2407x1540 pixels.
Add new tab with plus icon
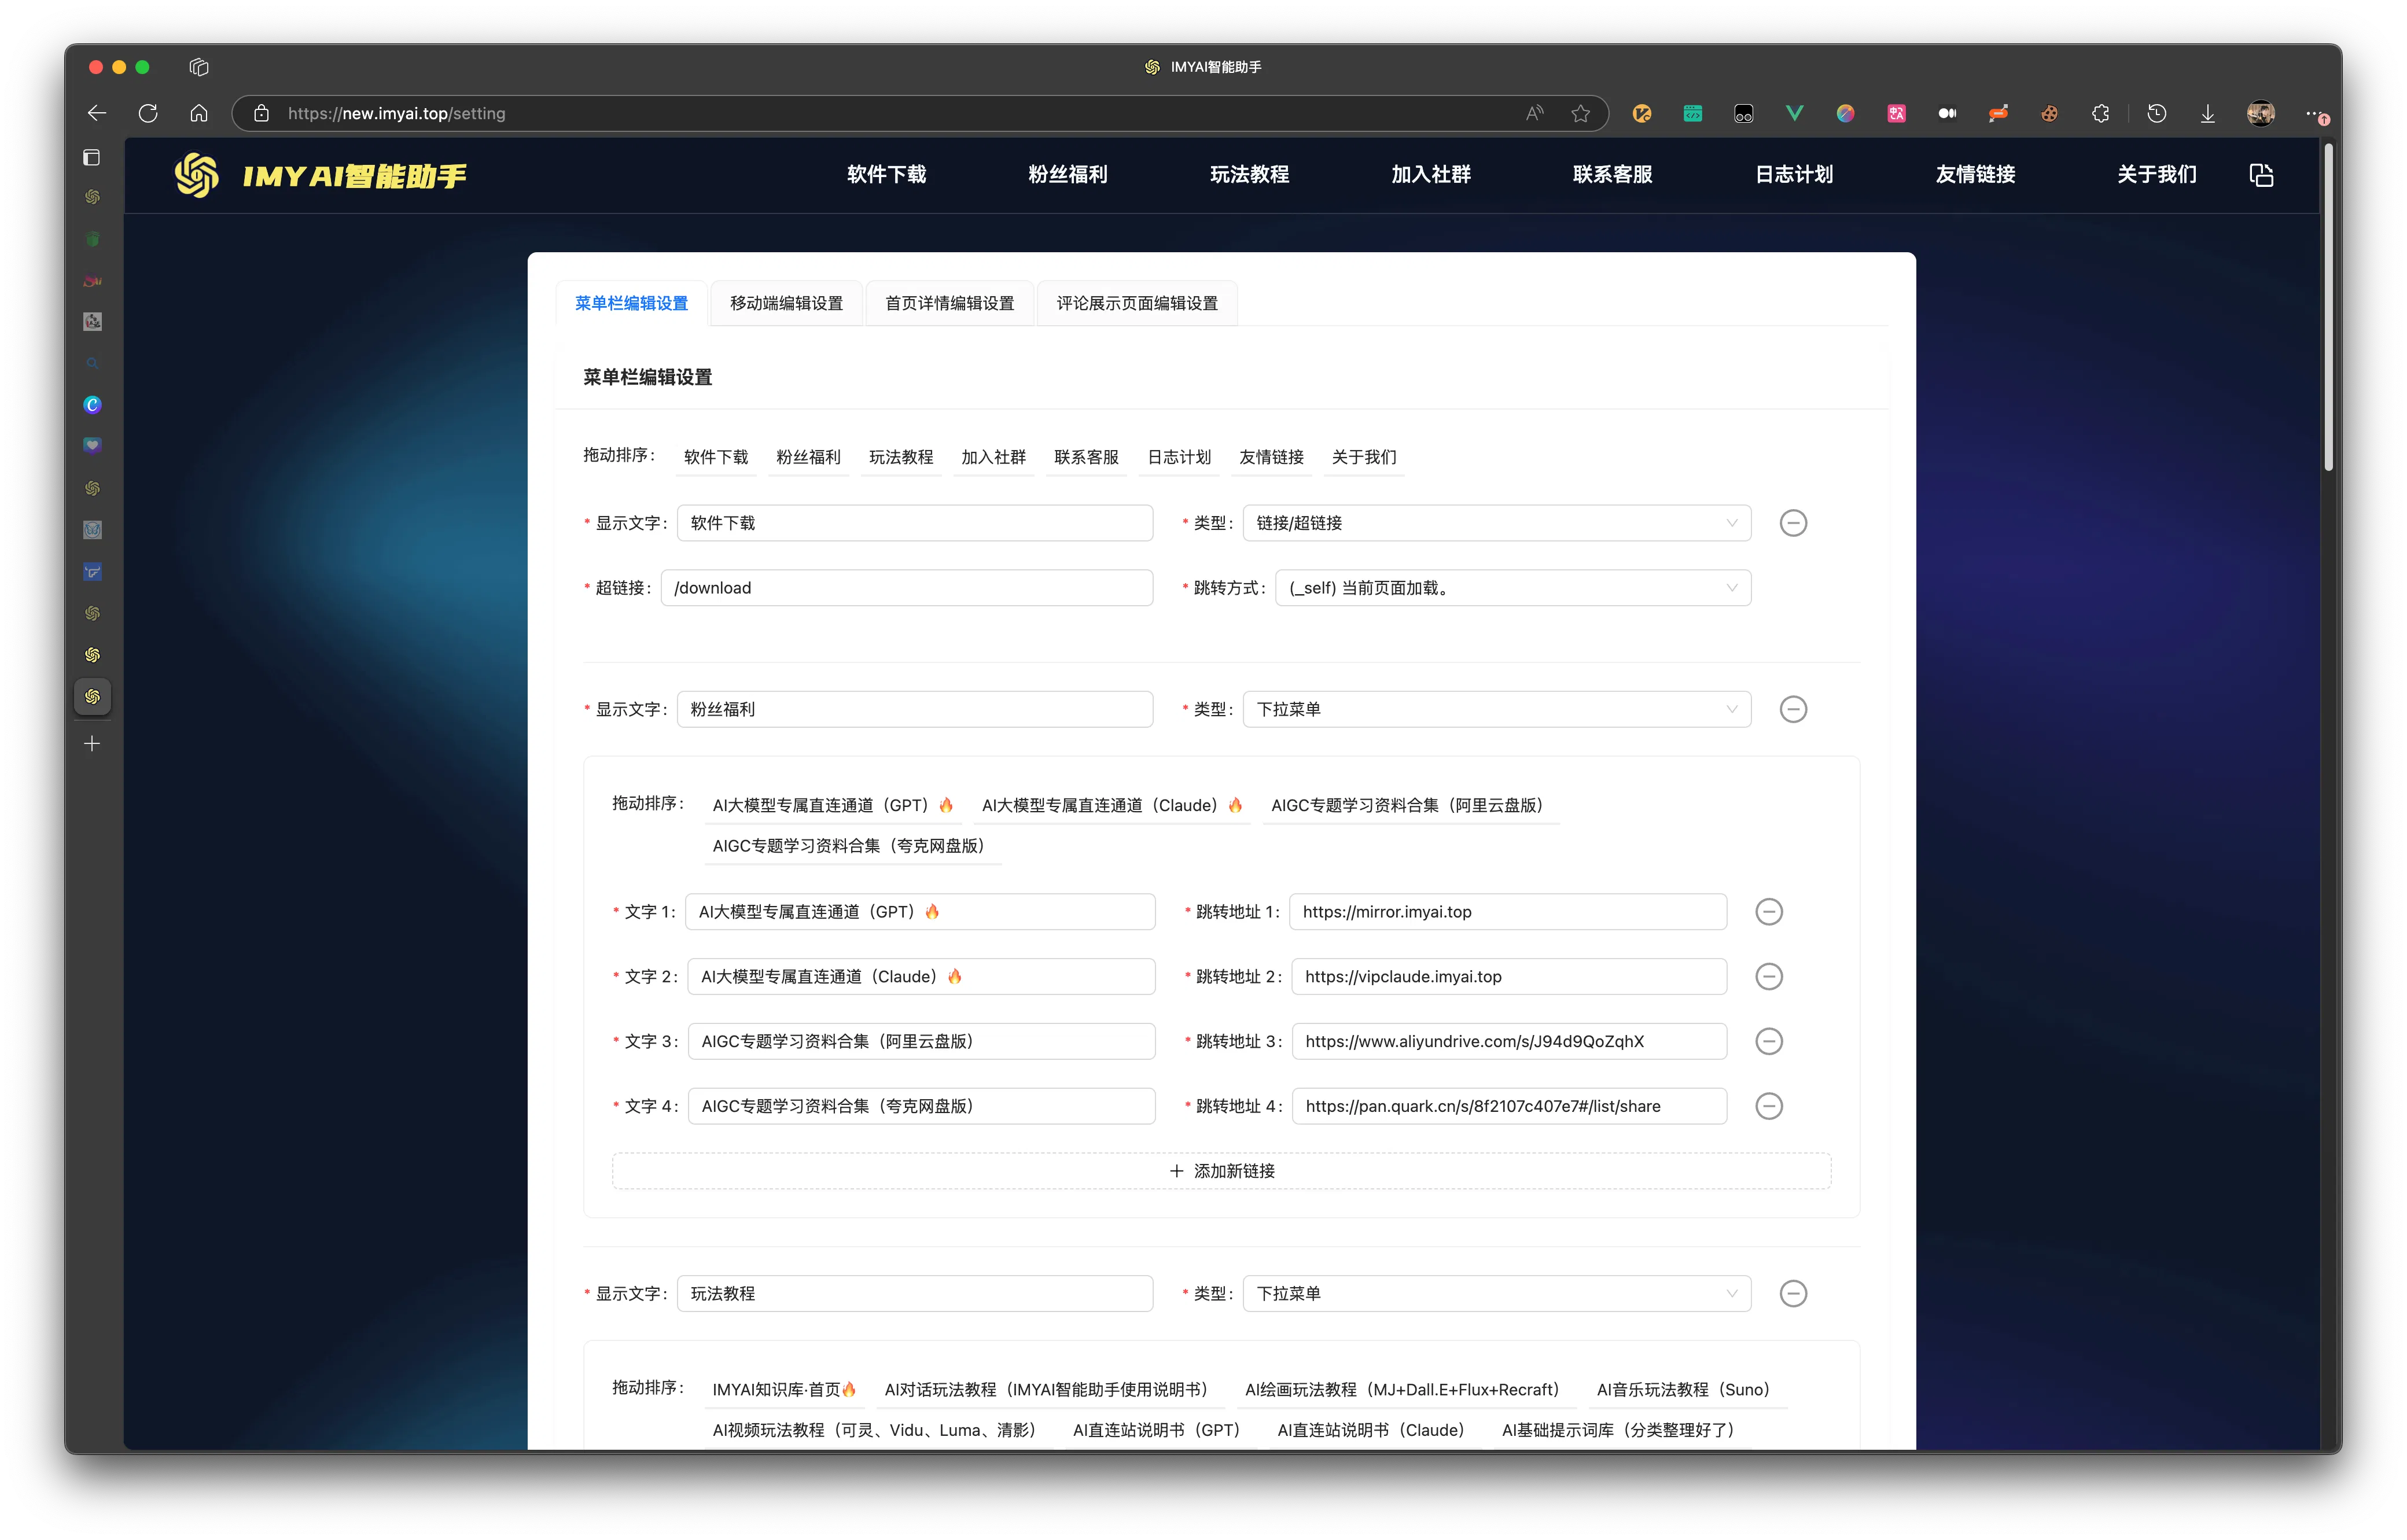[x=92, y=743]
